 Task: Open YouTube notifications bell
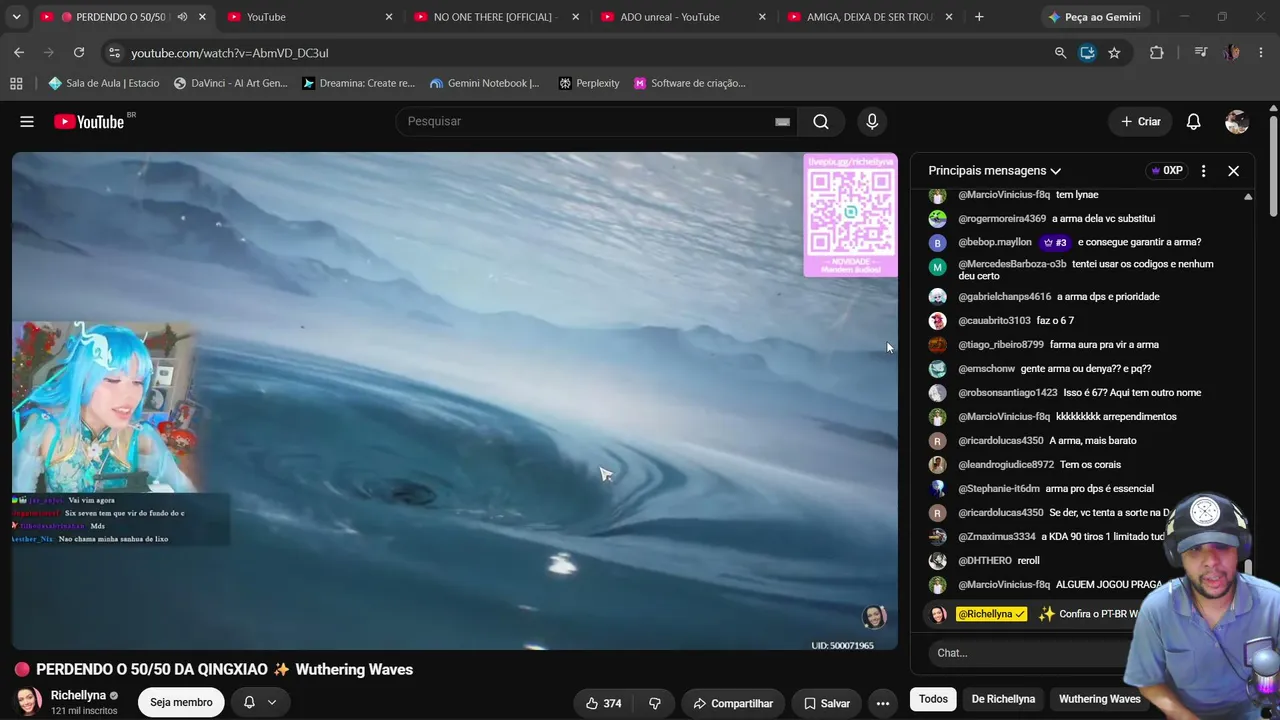(1193, 122)
